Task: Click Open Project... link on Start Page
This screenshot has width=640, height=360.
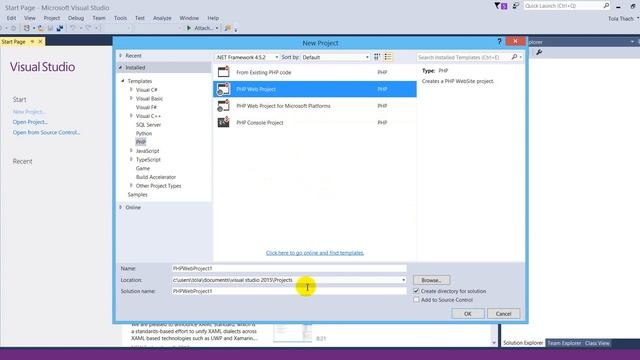Action: click(x=30, y=122)
